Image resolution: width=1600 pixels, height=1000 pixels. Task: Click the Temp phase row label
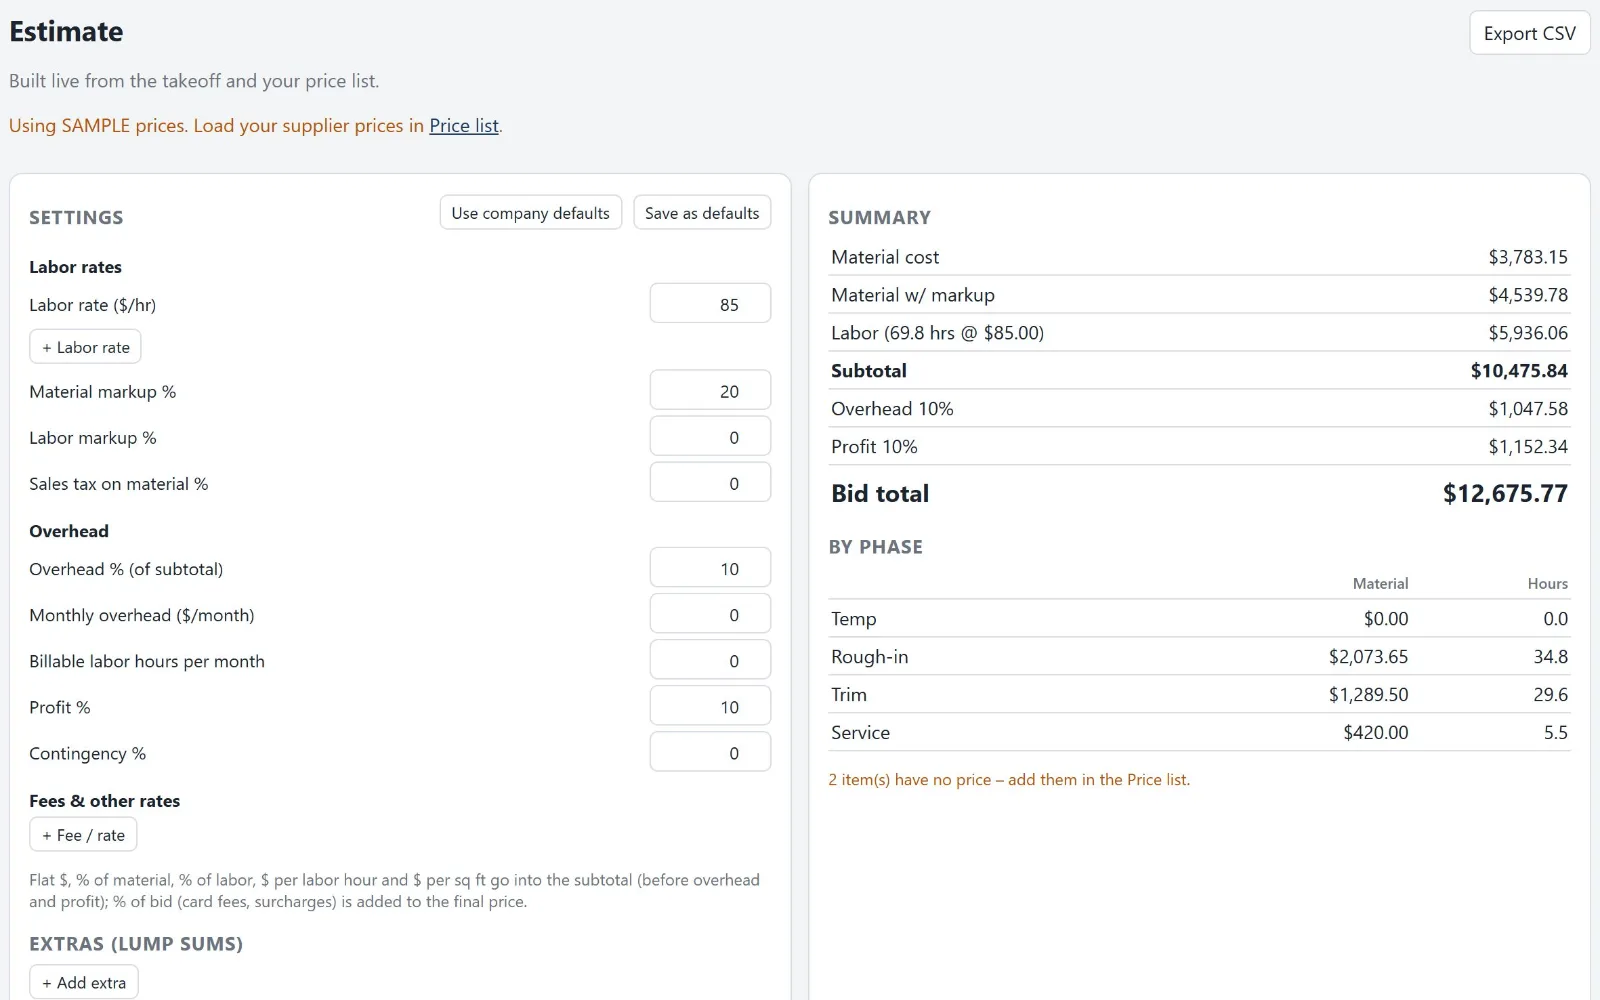click(853, 619)
